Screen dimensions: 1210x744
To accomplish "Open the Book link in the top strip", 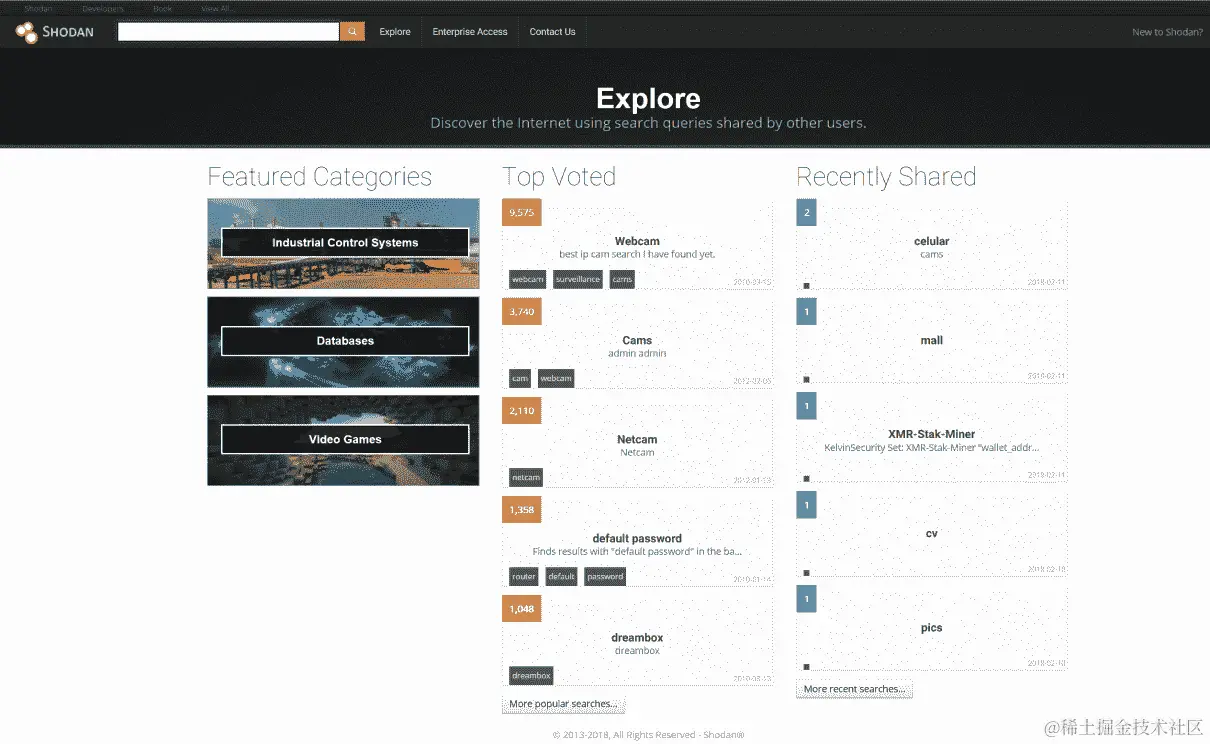I will coord(162,8).
